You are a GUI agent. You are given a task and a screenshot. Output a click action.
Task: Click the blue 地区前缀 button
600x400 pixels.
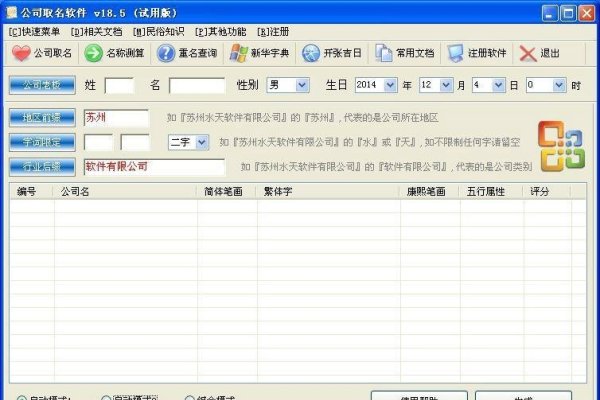click(42, 118)
